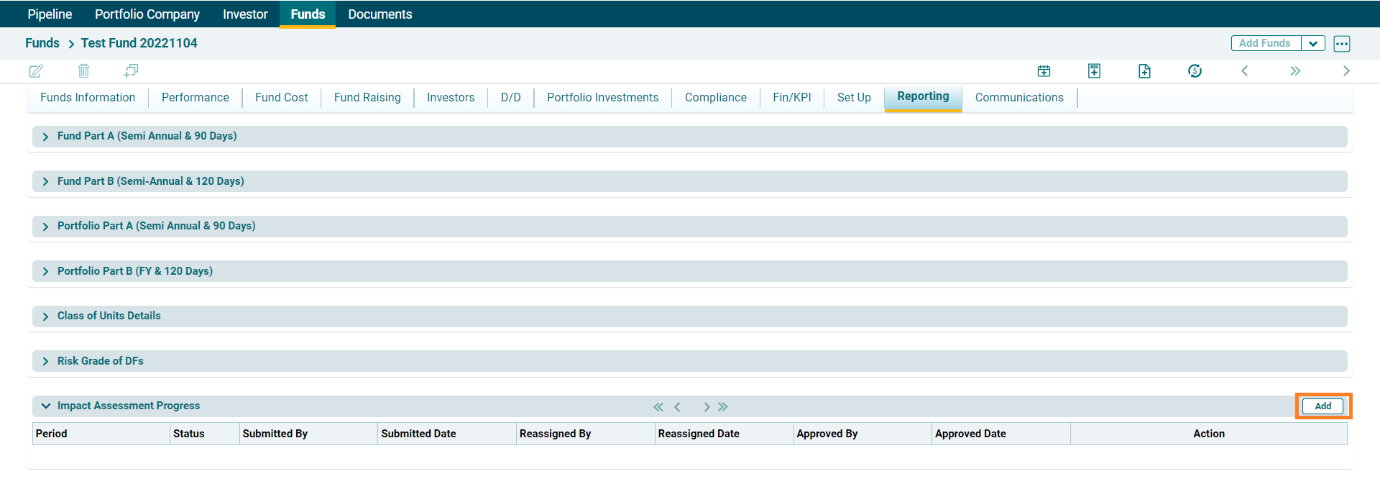Open the Portfolio Company menu

[147, 14]
